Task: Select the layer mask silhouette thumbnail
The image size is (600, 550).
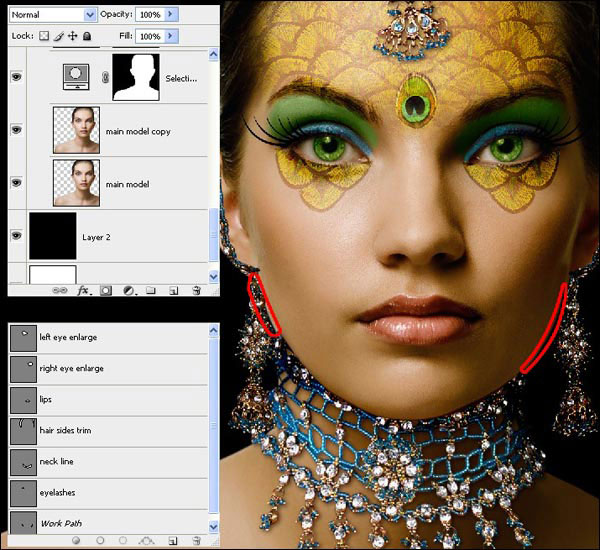Action: [x=136, y=77]
